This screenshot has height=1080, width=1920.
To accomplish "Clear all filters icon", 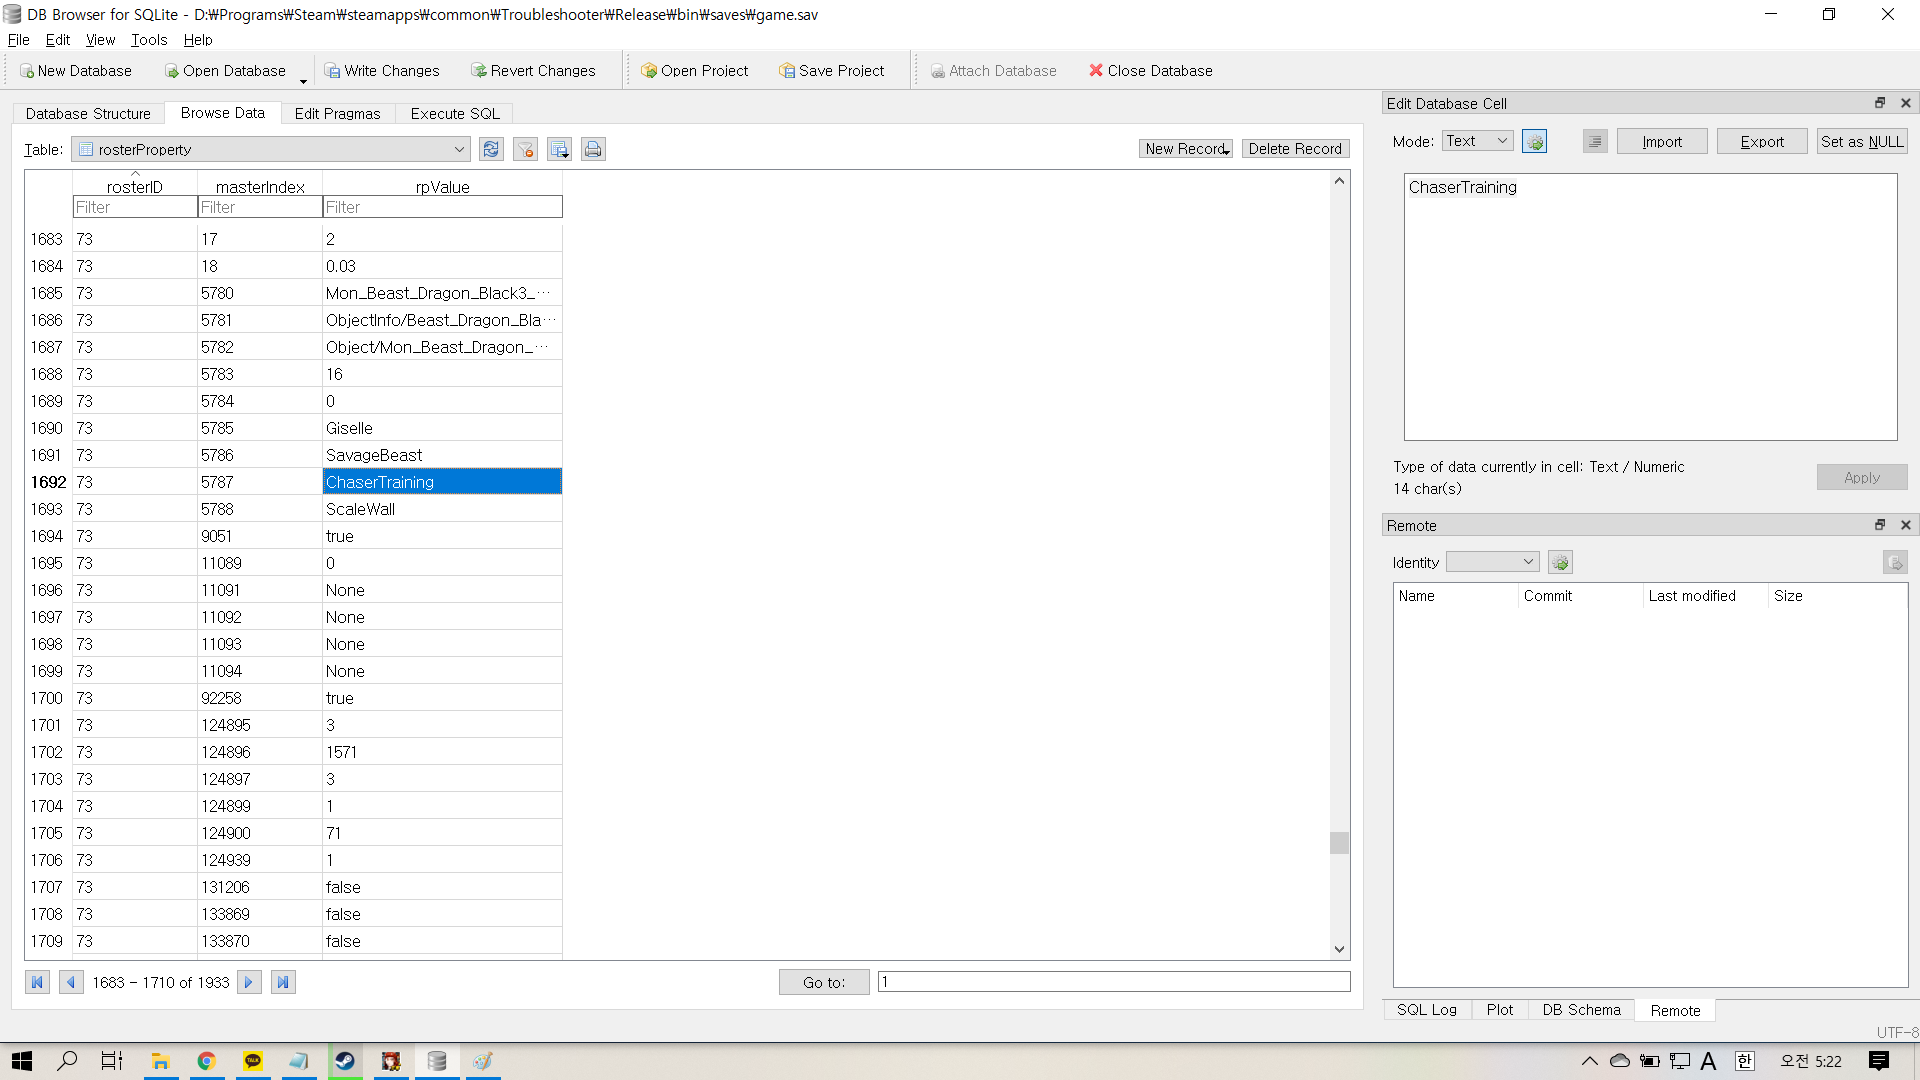I will click(525, 149).
